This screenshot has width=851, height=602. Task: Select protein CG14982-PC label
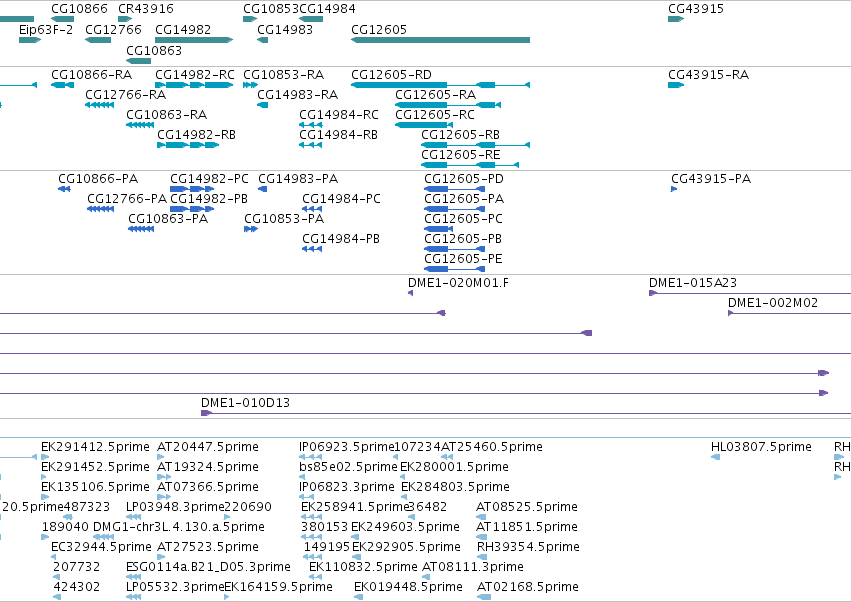209,179
